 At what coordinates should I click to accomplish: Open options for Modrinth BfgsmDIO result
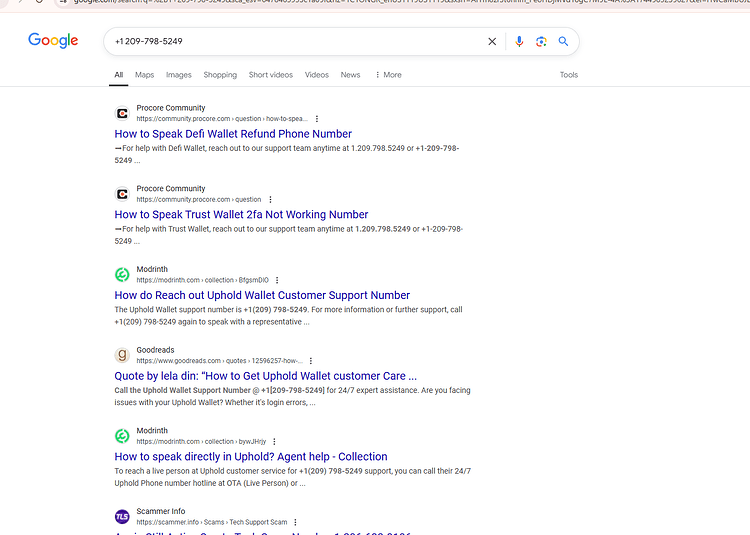[277, 281]
